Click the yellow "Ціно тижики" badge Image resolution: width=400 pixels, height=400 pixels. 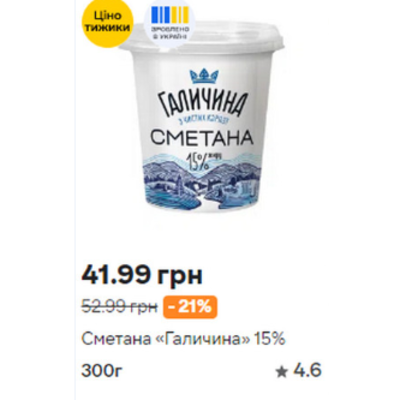pyautogui.click(x=107, y=22)
